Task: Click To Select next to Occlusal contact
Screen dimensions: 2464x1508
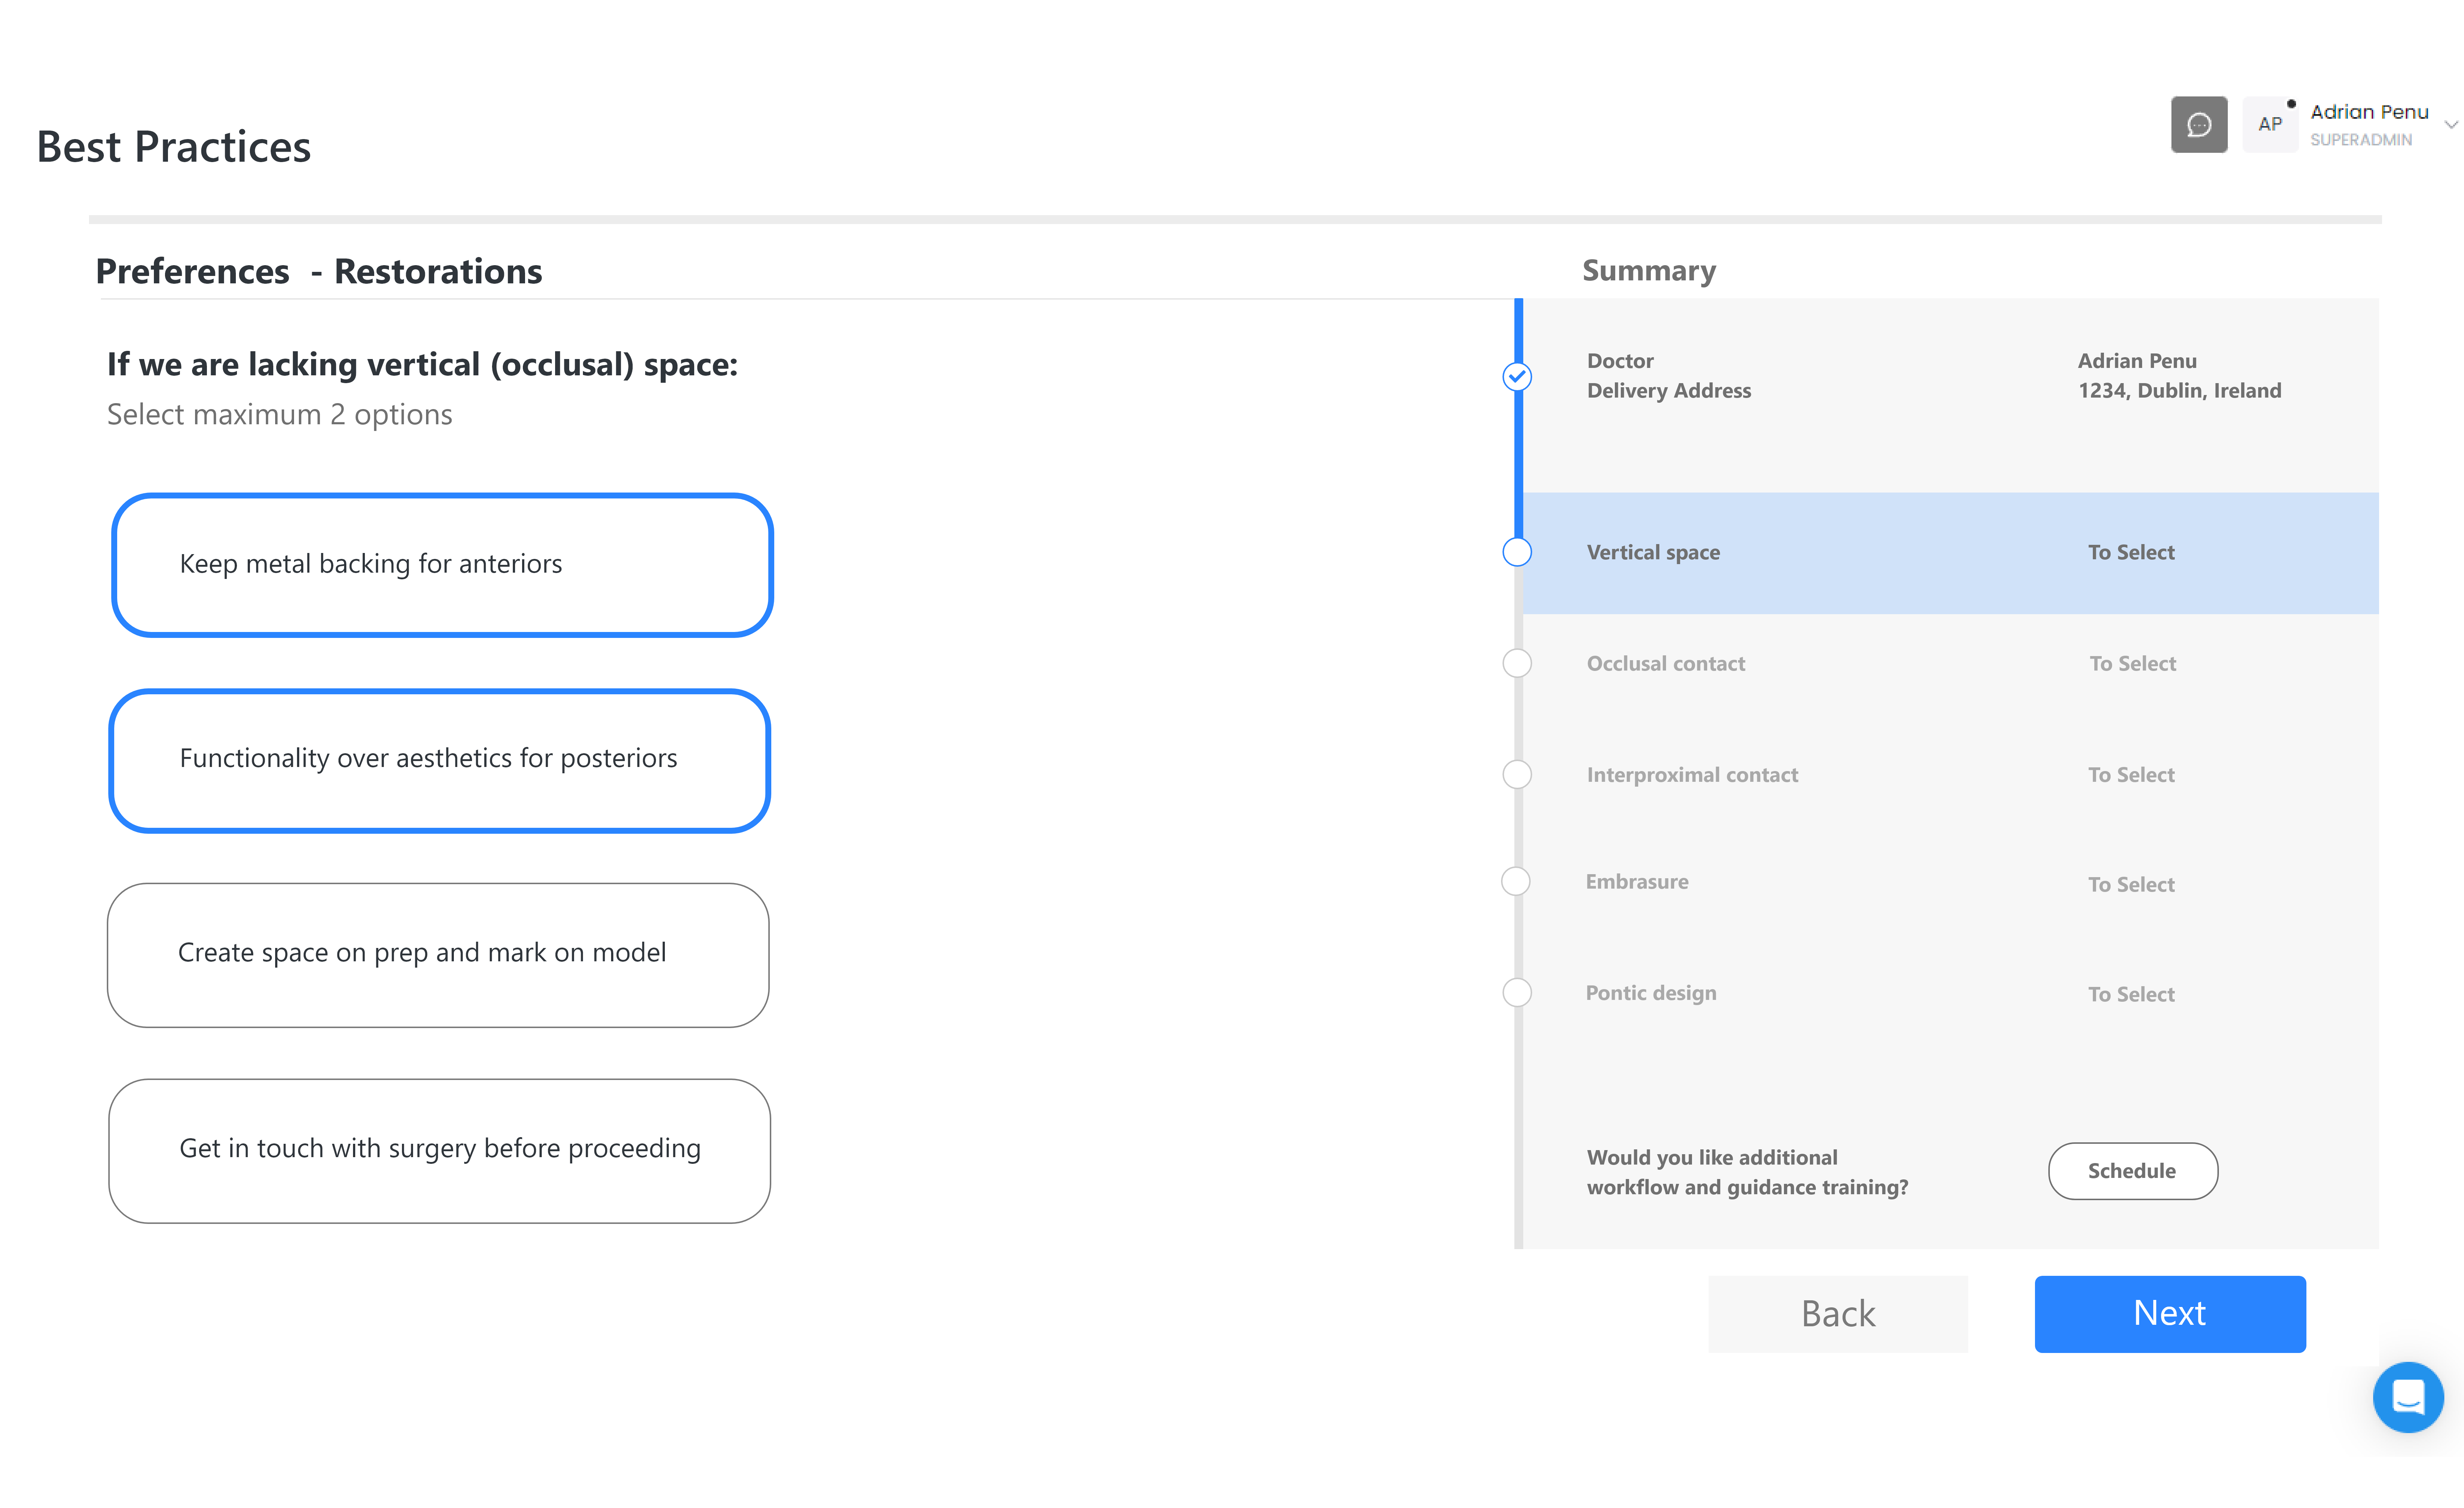Action: point(2132,664)
